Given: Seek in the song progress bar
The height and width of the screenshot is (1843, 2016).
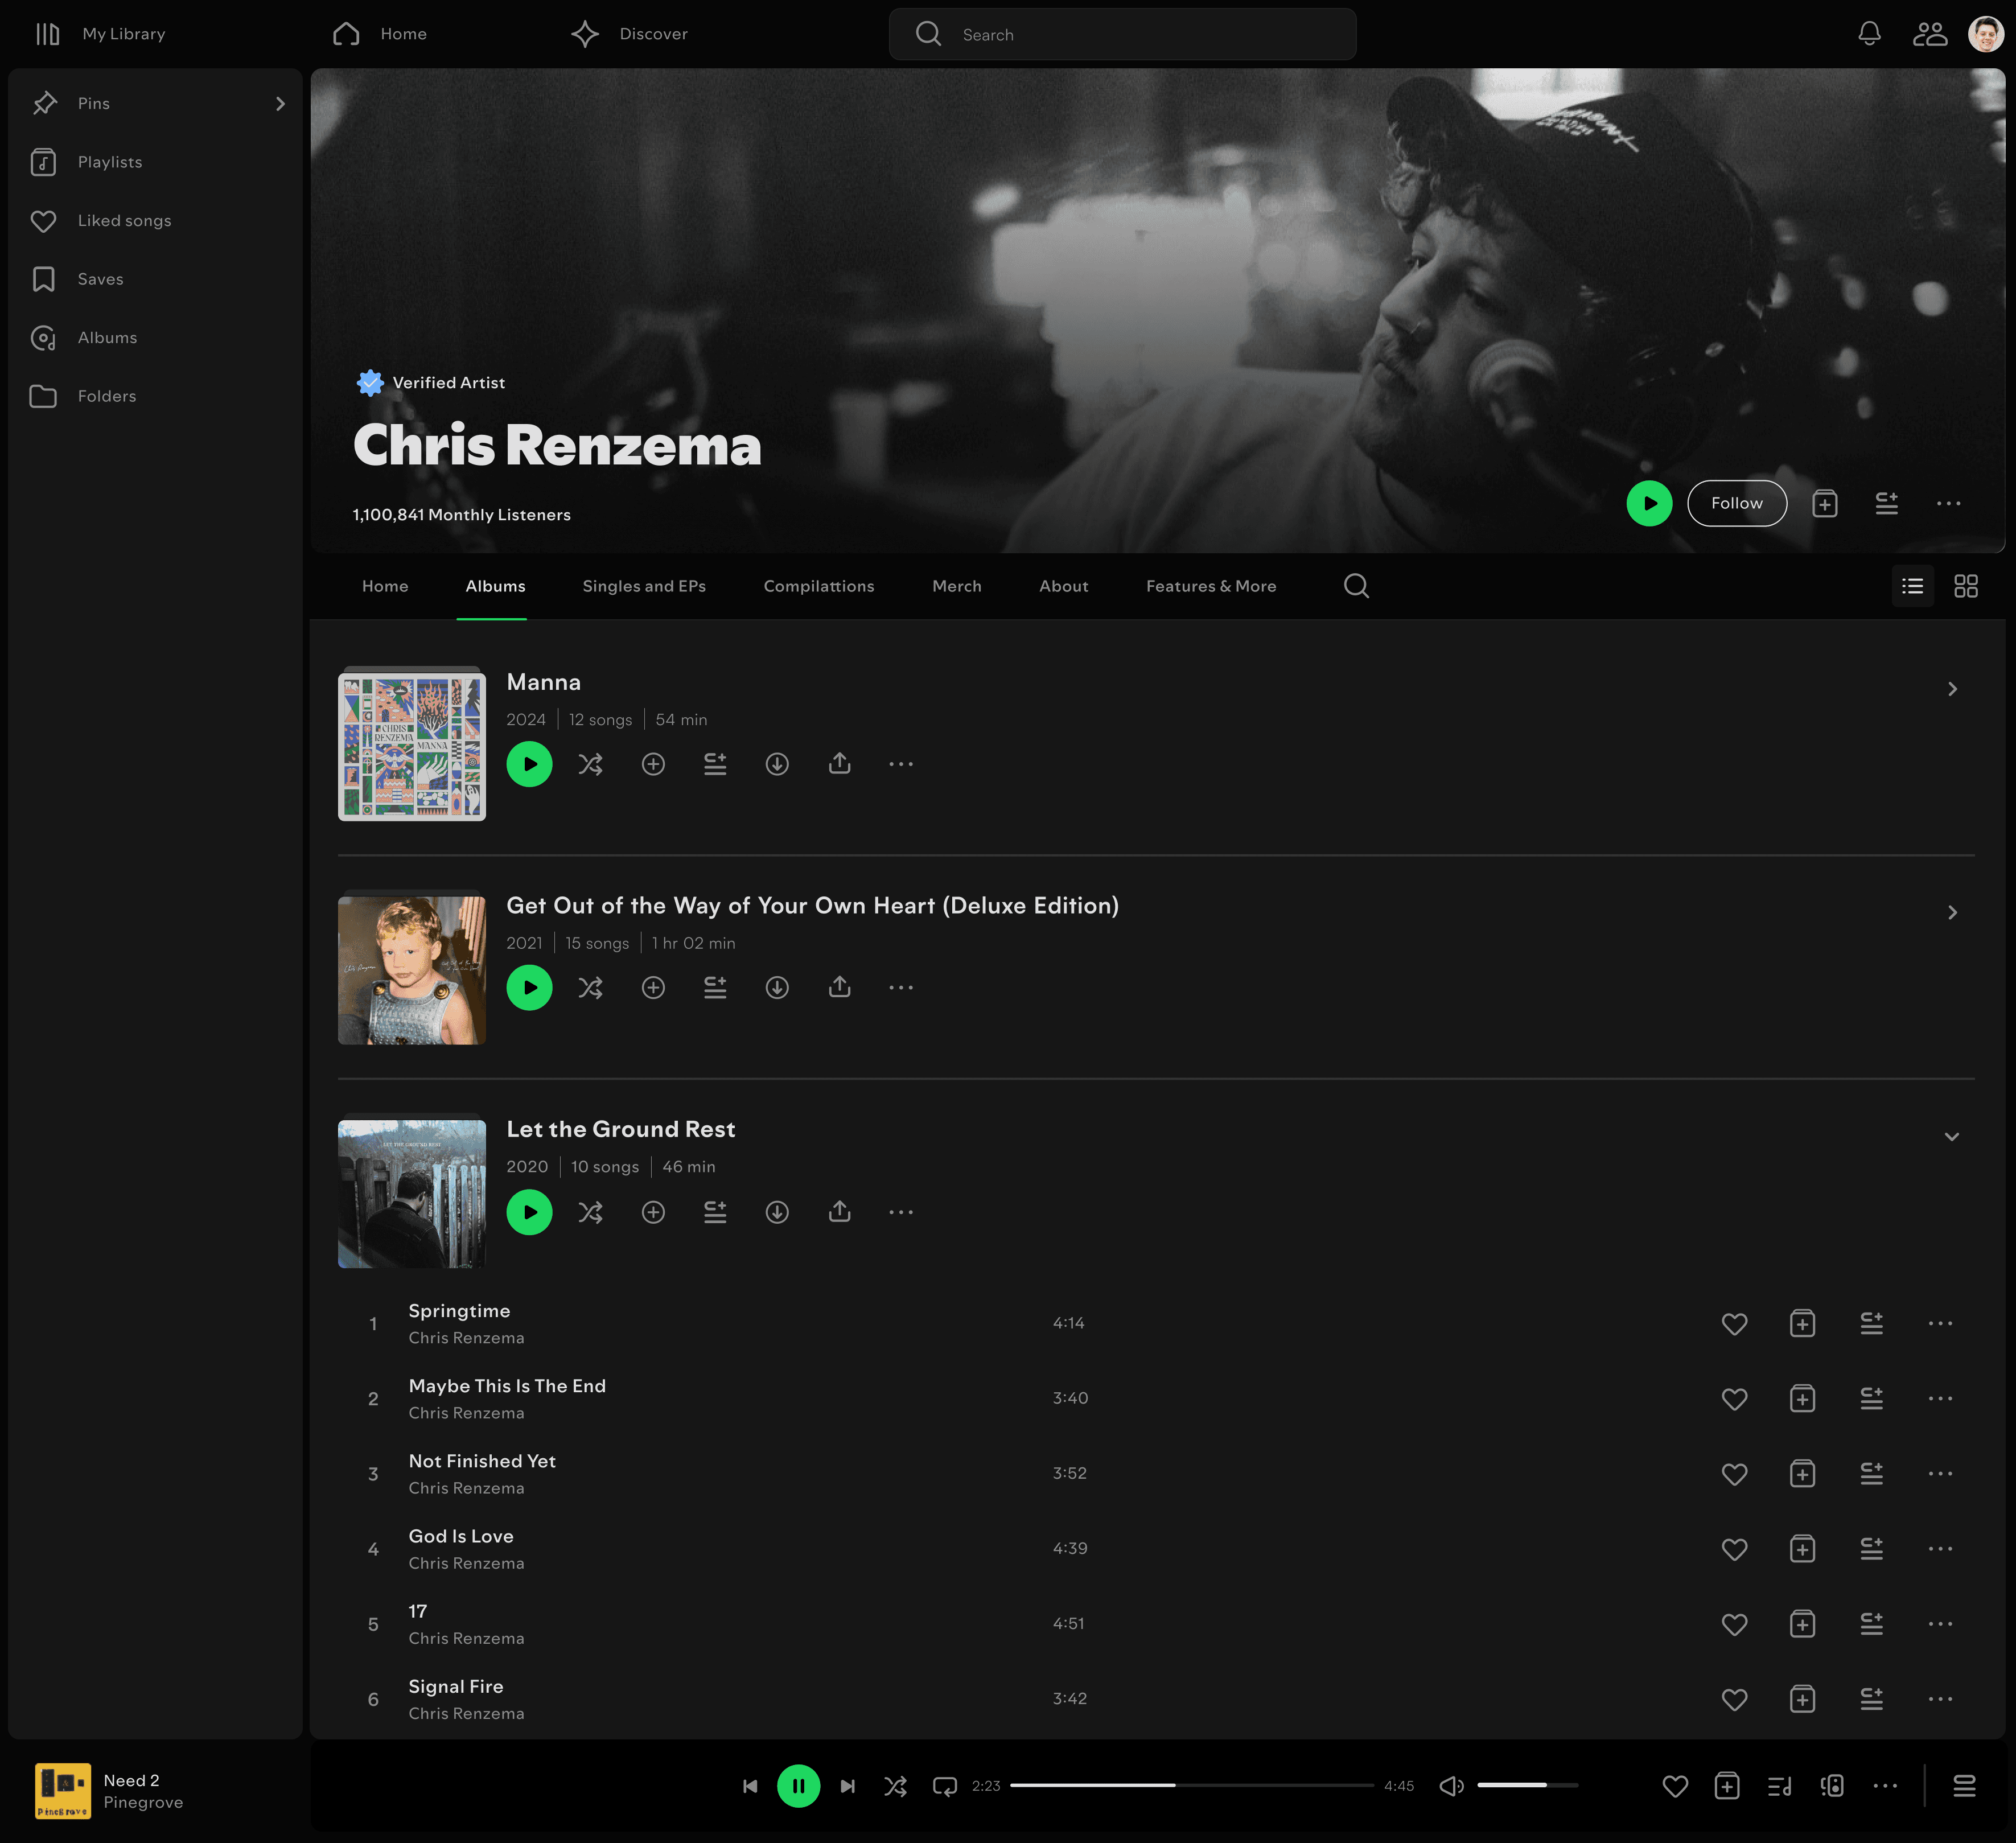Looking at the screenshot, I should 1192,1786.
